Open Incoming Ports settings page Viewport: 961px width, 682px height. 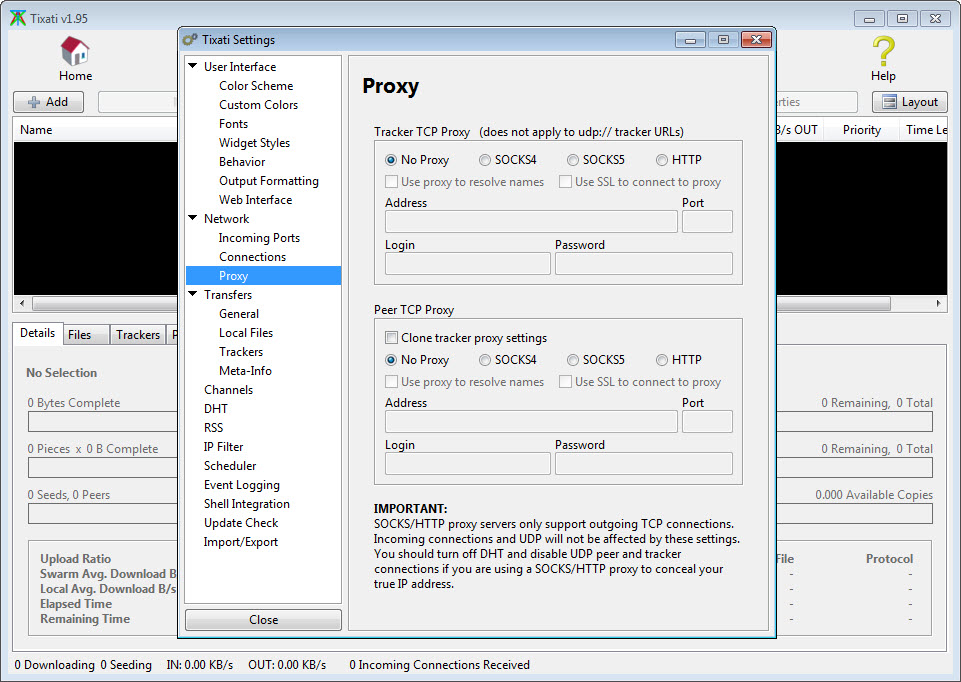259,238
